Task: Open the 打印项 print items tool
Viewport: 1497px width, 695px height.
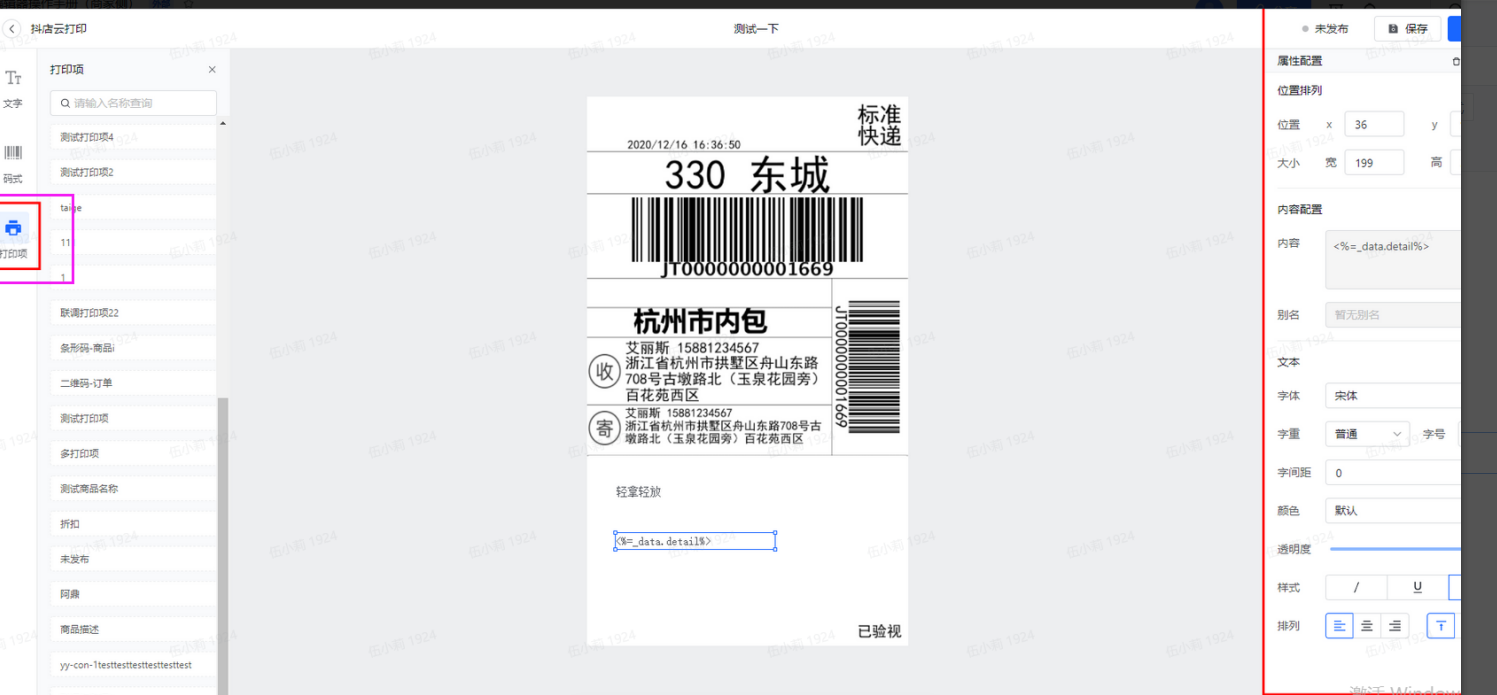Action: click(14, 238)
